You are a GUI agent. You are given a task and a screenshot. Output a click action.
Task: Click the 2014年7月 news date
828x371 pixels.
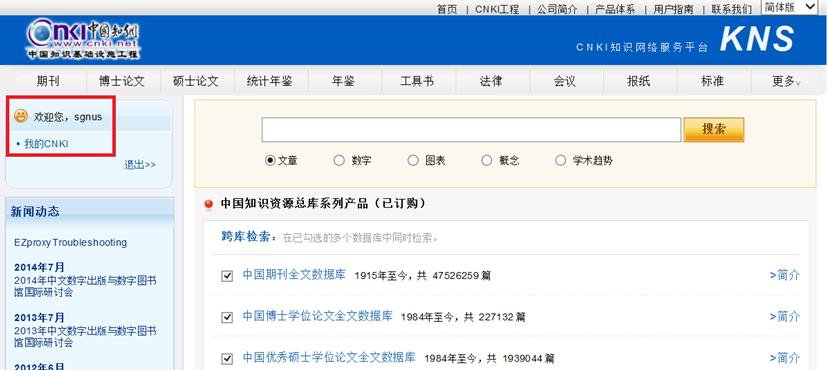pos(39,267)
